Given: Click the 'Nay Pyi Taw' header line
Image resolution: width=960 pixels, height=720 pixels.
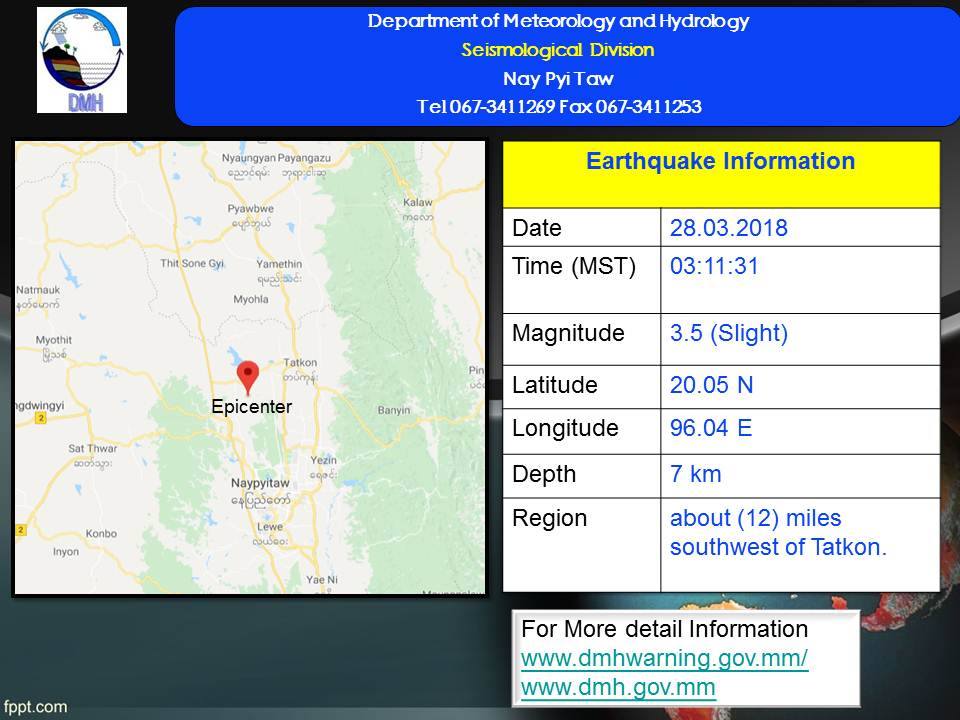Looking at the screenshot, I should point(558,78).
